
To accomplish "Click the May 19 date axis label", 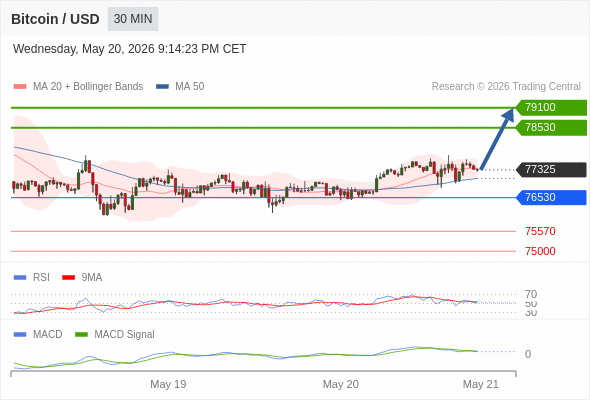I will (168, 384).
